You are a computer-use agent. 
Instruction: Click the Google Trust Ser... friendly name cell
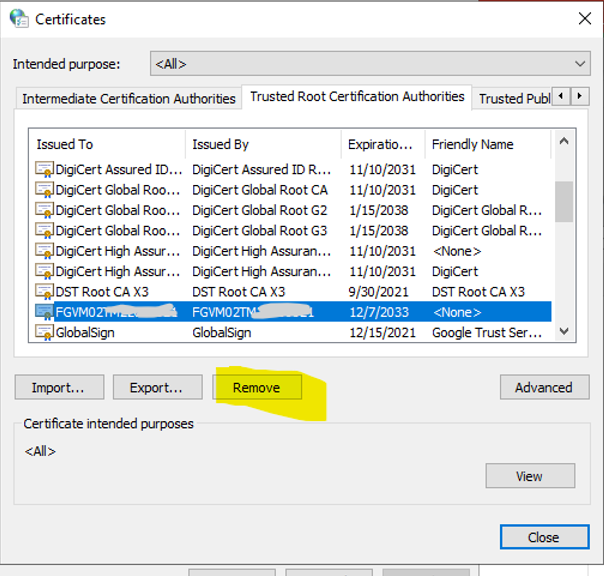[x=487, y=333]
